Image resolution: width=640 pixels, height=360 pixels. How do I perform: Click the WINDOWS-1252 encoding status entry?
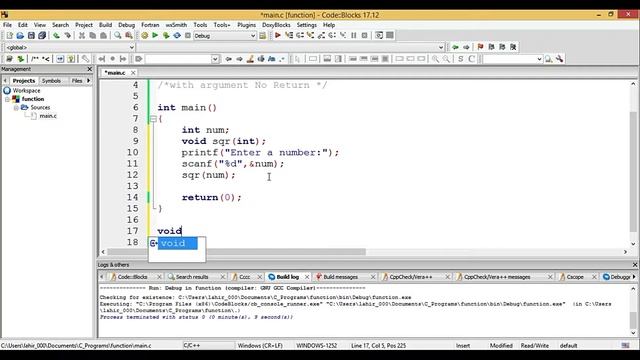tap(317, 345)
